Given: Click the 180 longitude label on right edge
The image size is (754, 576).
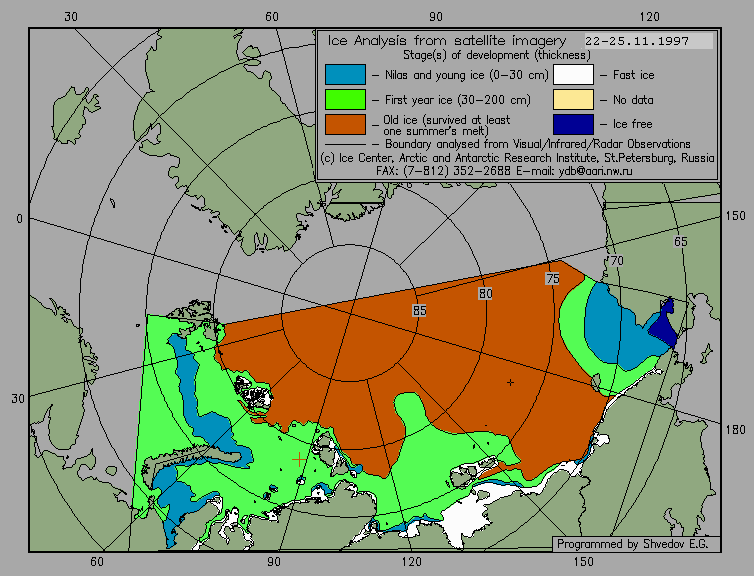Looking at the screenshot, I should (735, 429).
